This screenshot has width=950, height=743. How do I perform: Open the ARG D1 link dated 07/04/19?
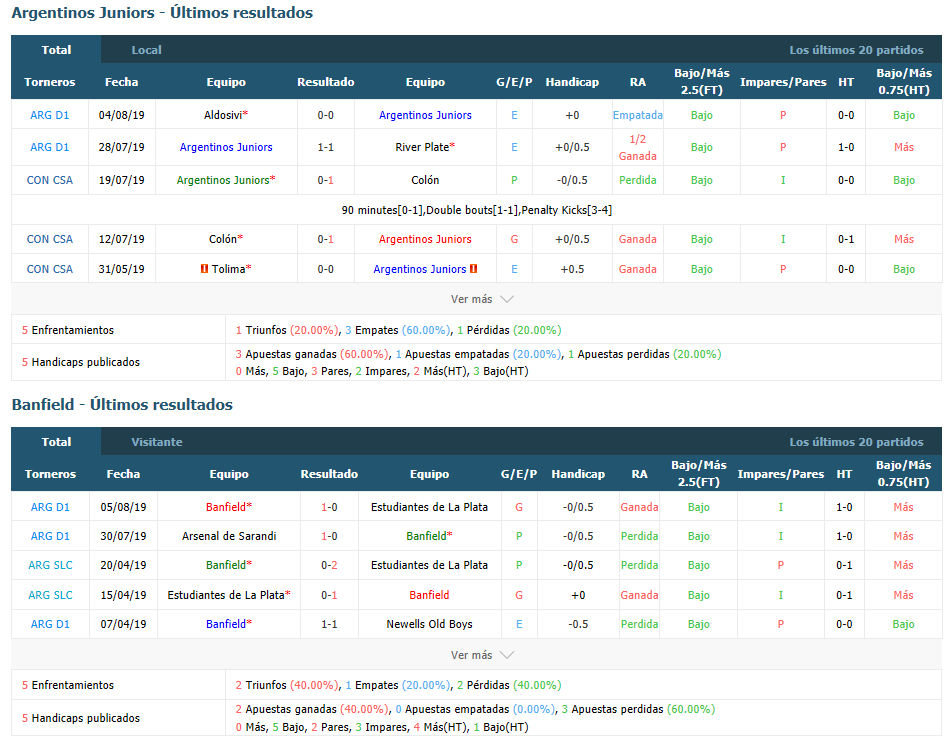click(x=50, y=624)
